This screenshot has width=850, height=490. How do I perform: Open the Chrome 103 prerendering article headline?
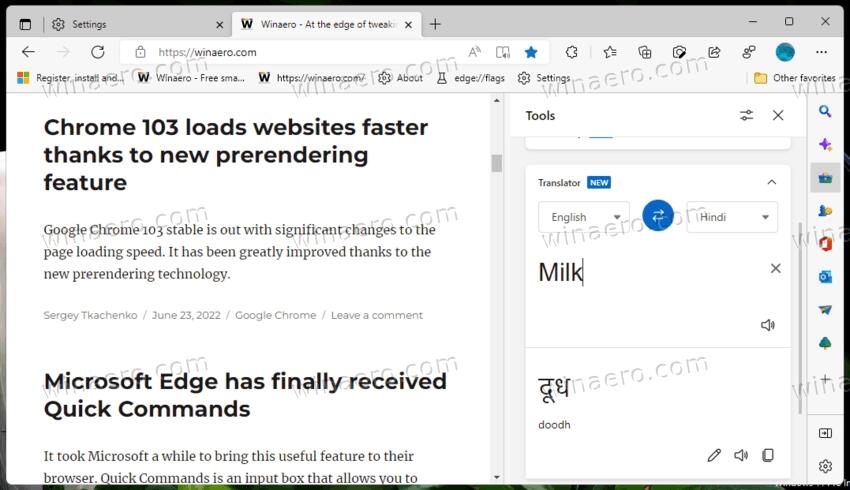pos(235,155)
